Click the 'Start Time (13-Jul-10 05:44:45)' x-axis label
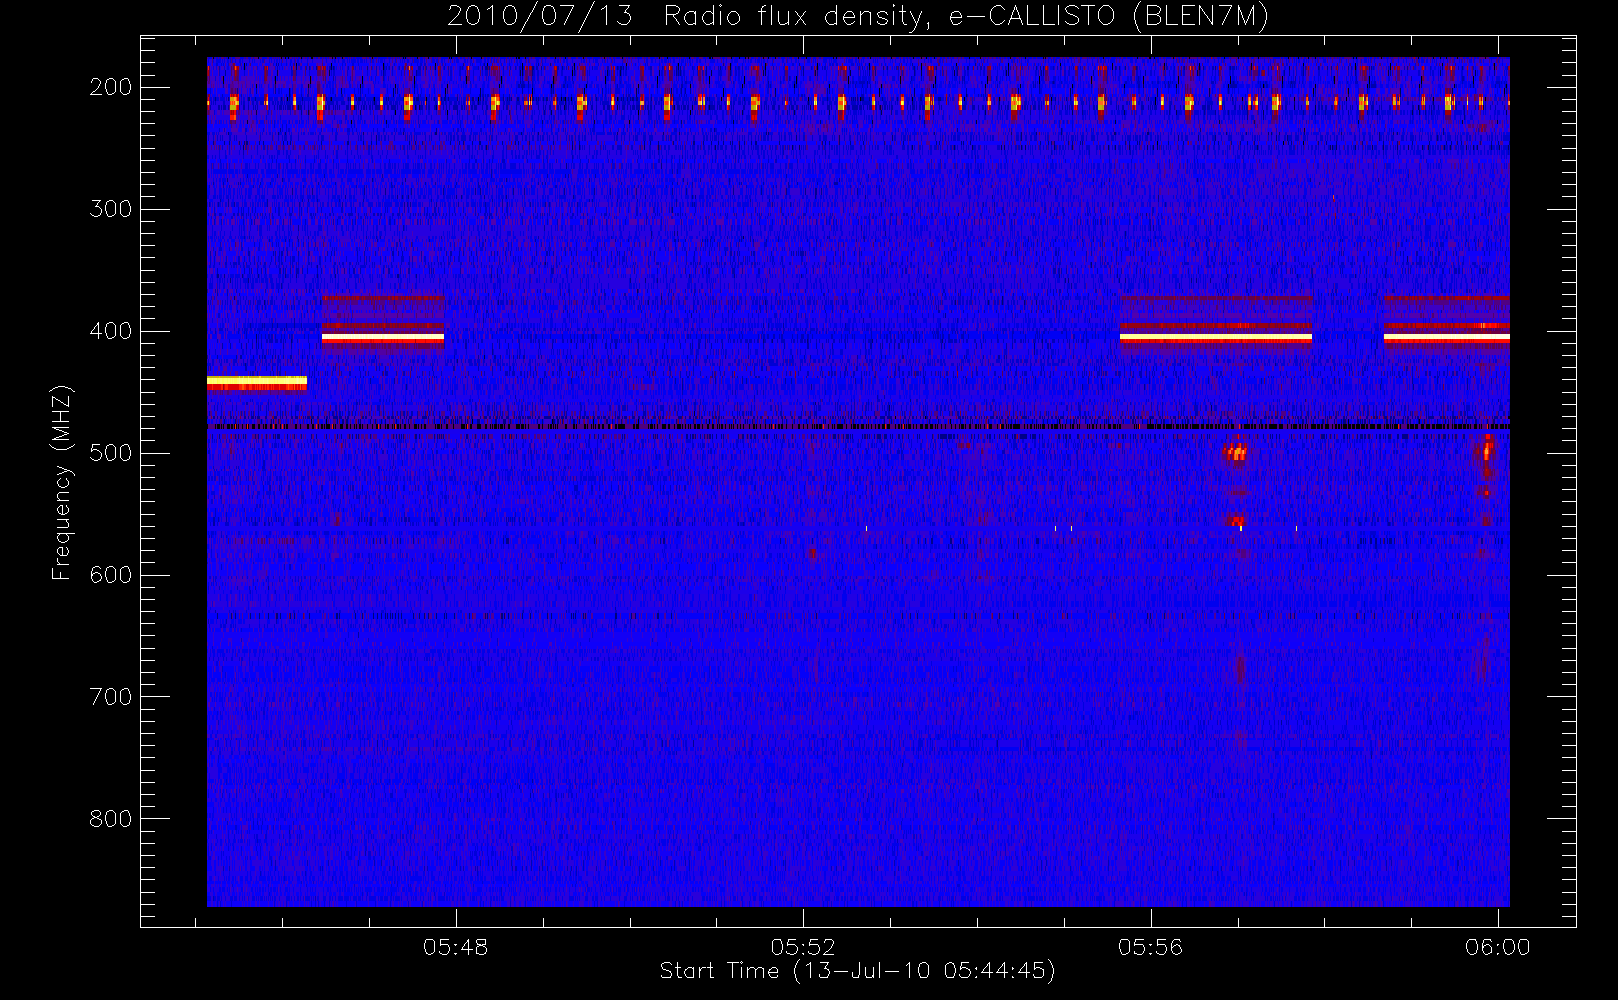Image resolution: width=1618 pixels, height=1000 pixels. tap(857, 971)
